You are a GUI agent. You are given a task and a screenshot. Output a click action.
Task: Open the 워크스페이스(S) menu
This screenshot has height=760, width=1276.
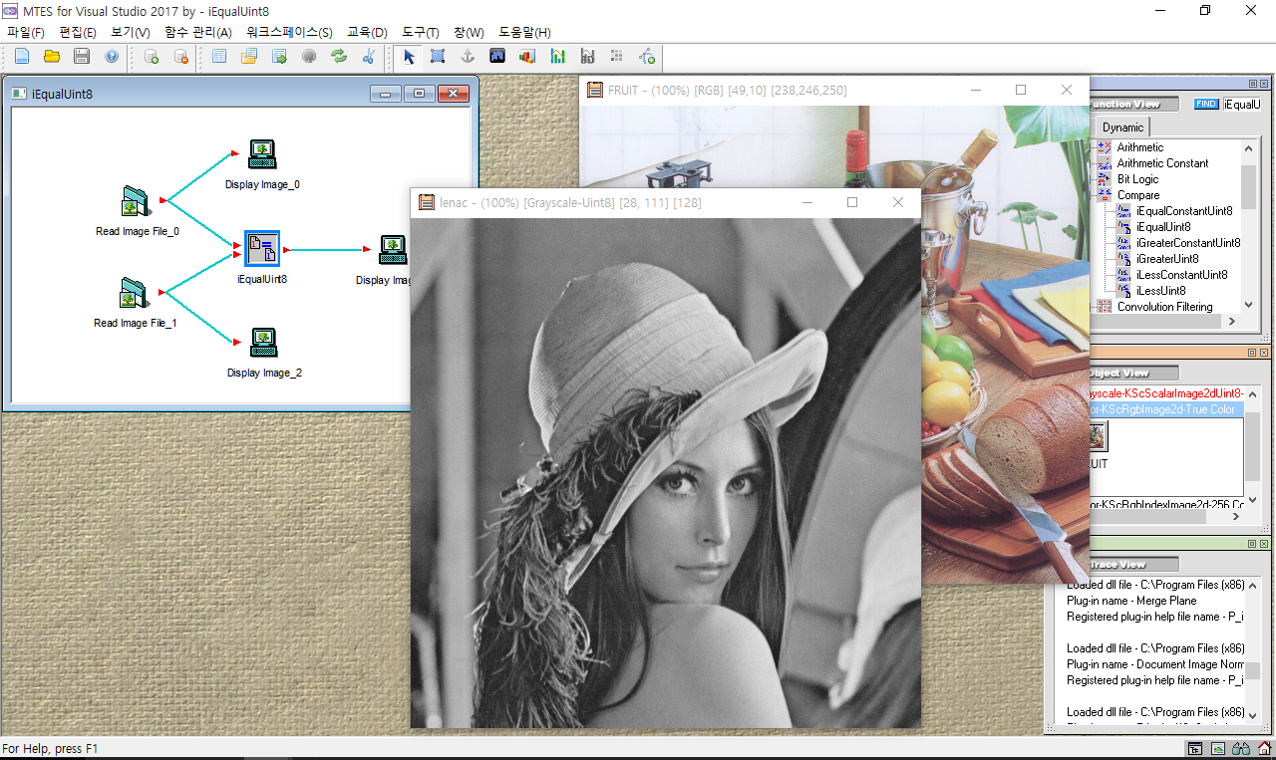(289, 33)
